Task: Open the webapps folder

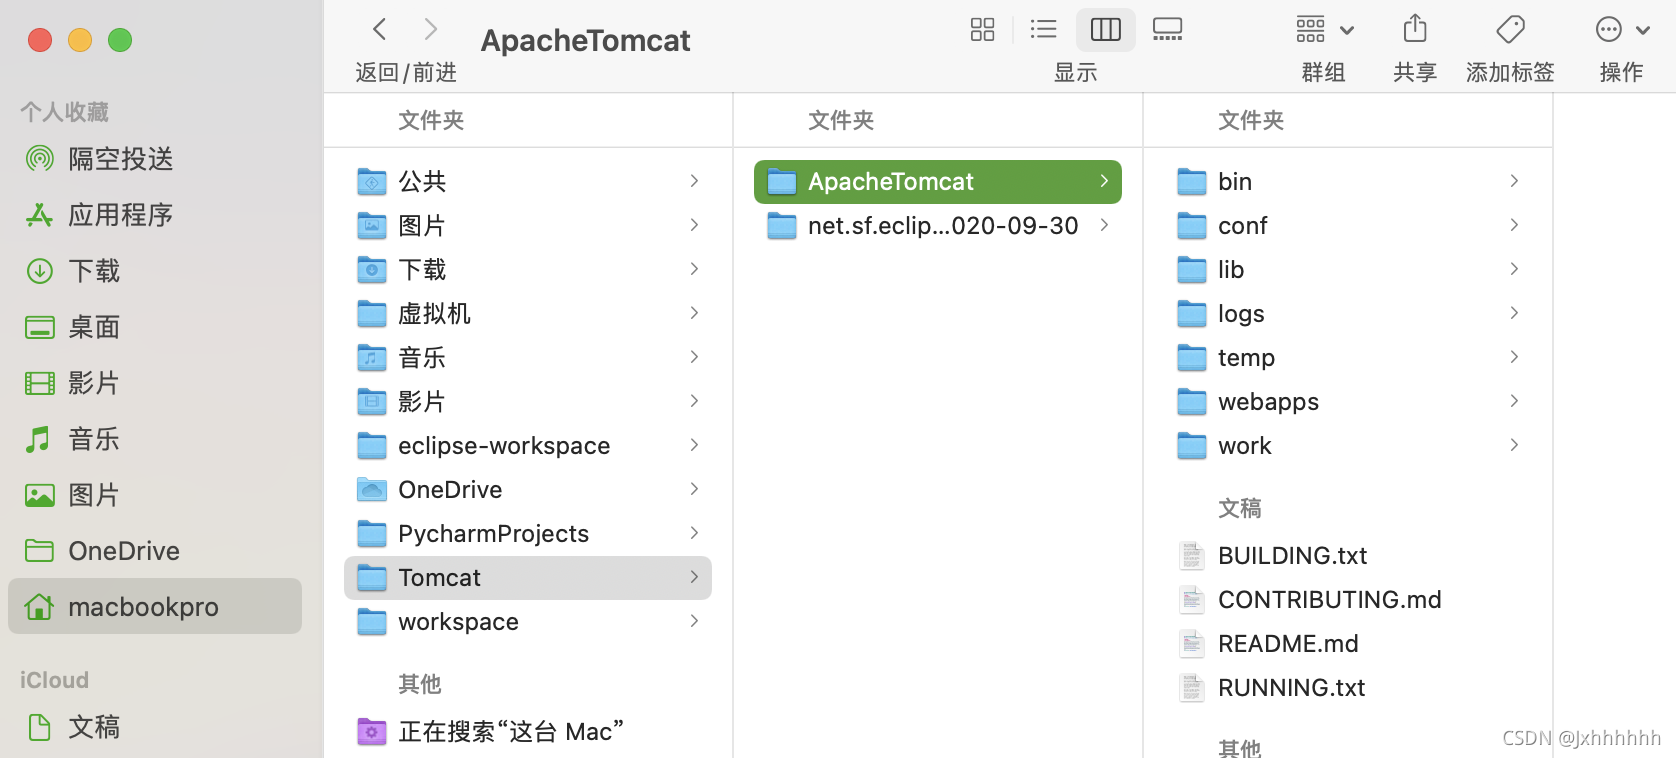Action: (x=1347, y=401)
